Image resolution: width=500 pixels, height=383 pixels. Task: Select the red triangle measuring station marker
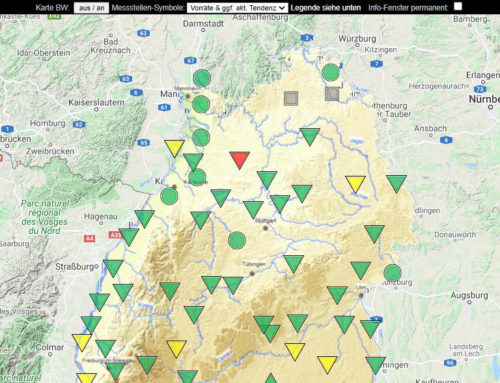click(239, 160)
